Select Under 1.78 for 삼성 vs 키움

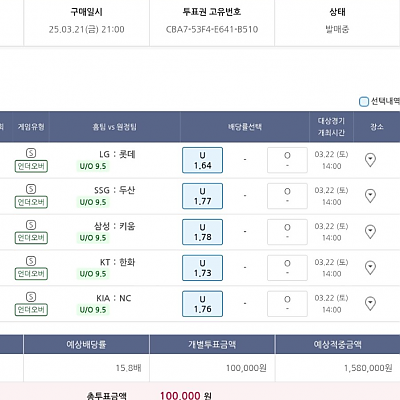[202, 232]
